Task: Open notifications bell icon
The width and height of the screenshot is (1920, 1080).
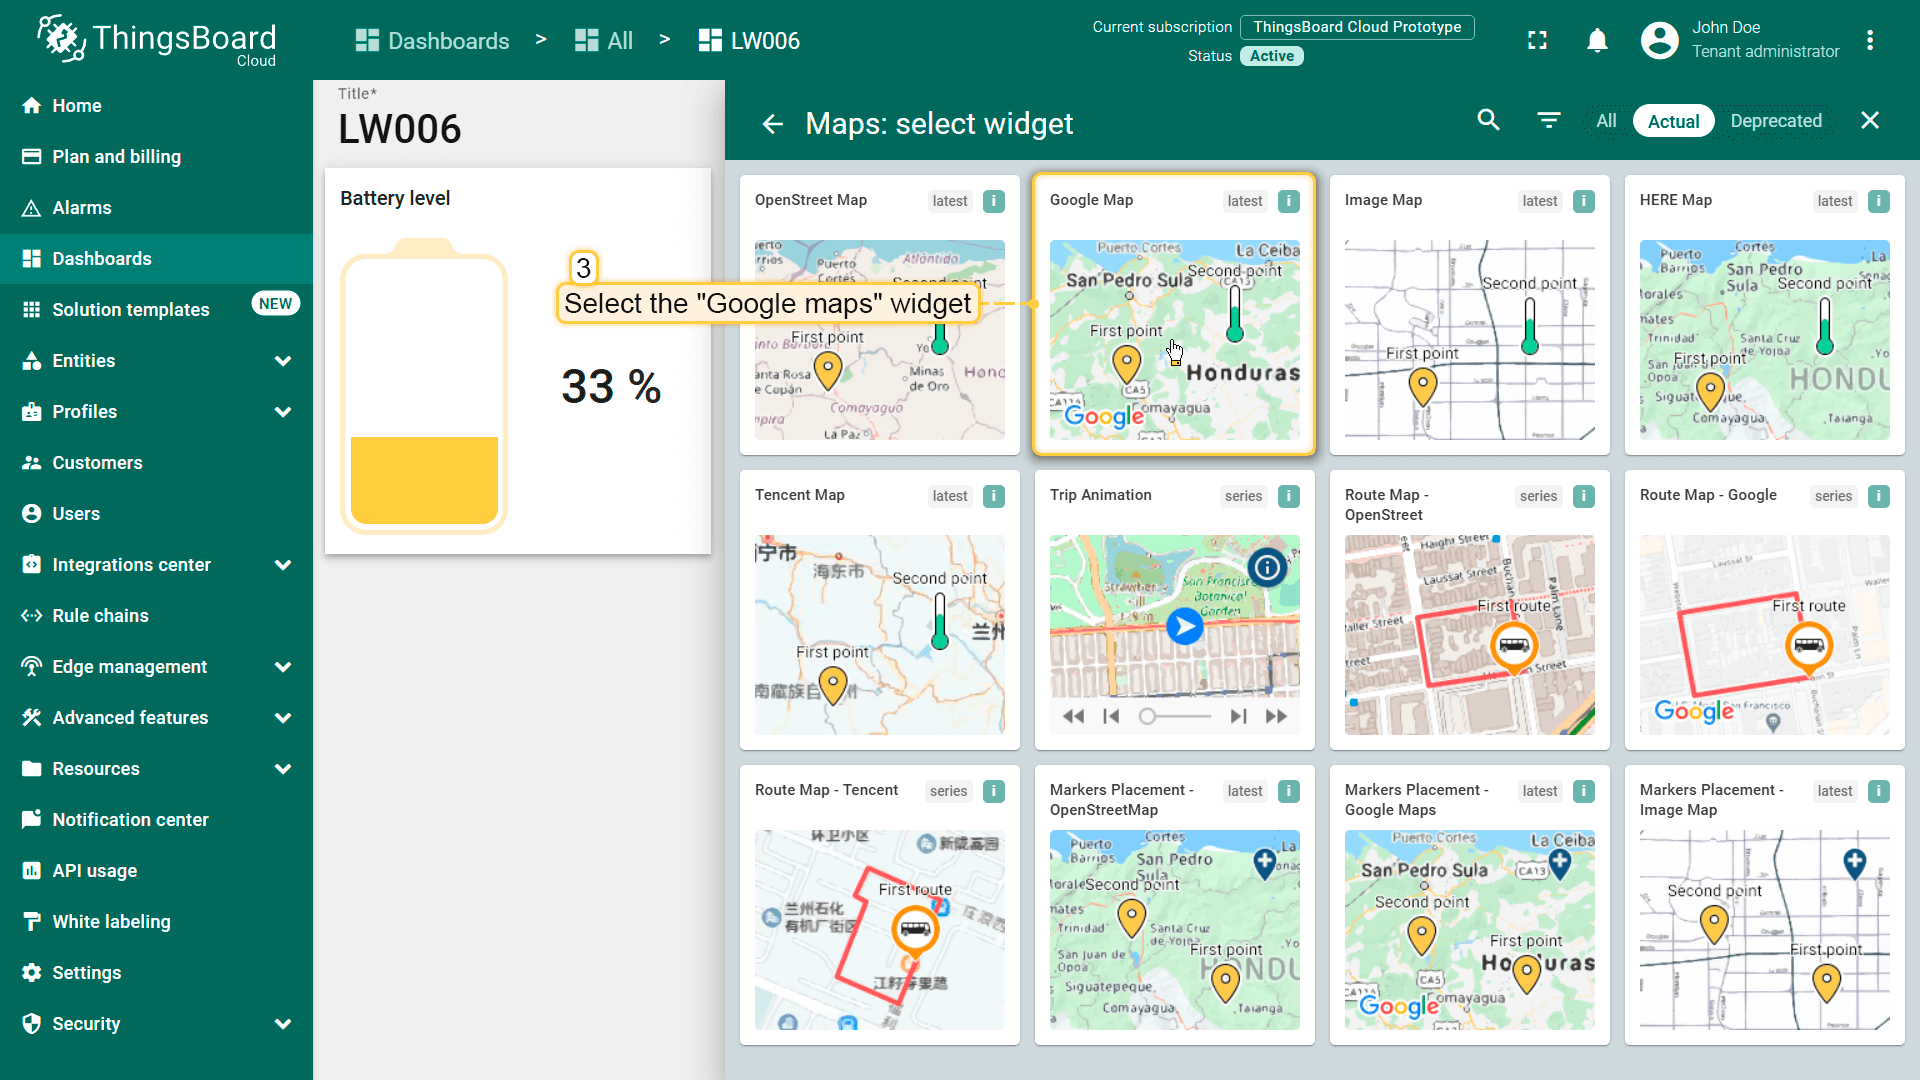Action: (1597, 41)
